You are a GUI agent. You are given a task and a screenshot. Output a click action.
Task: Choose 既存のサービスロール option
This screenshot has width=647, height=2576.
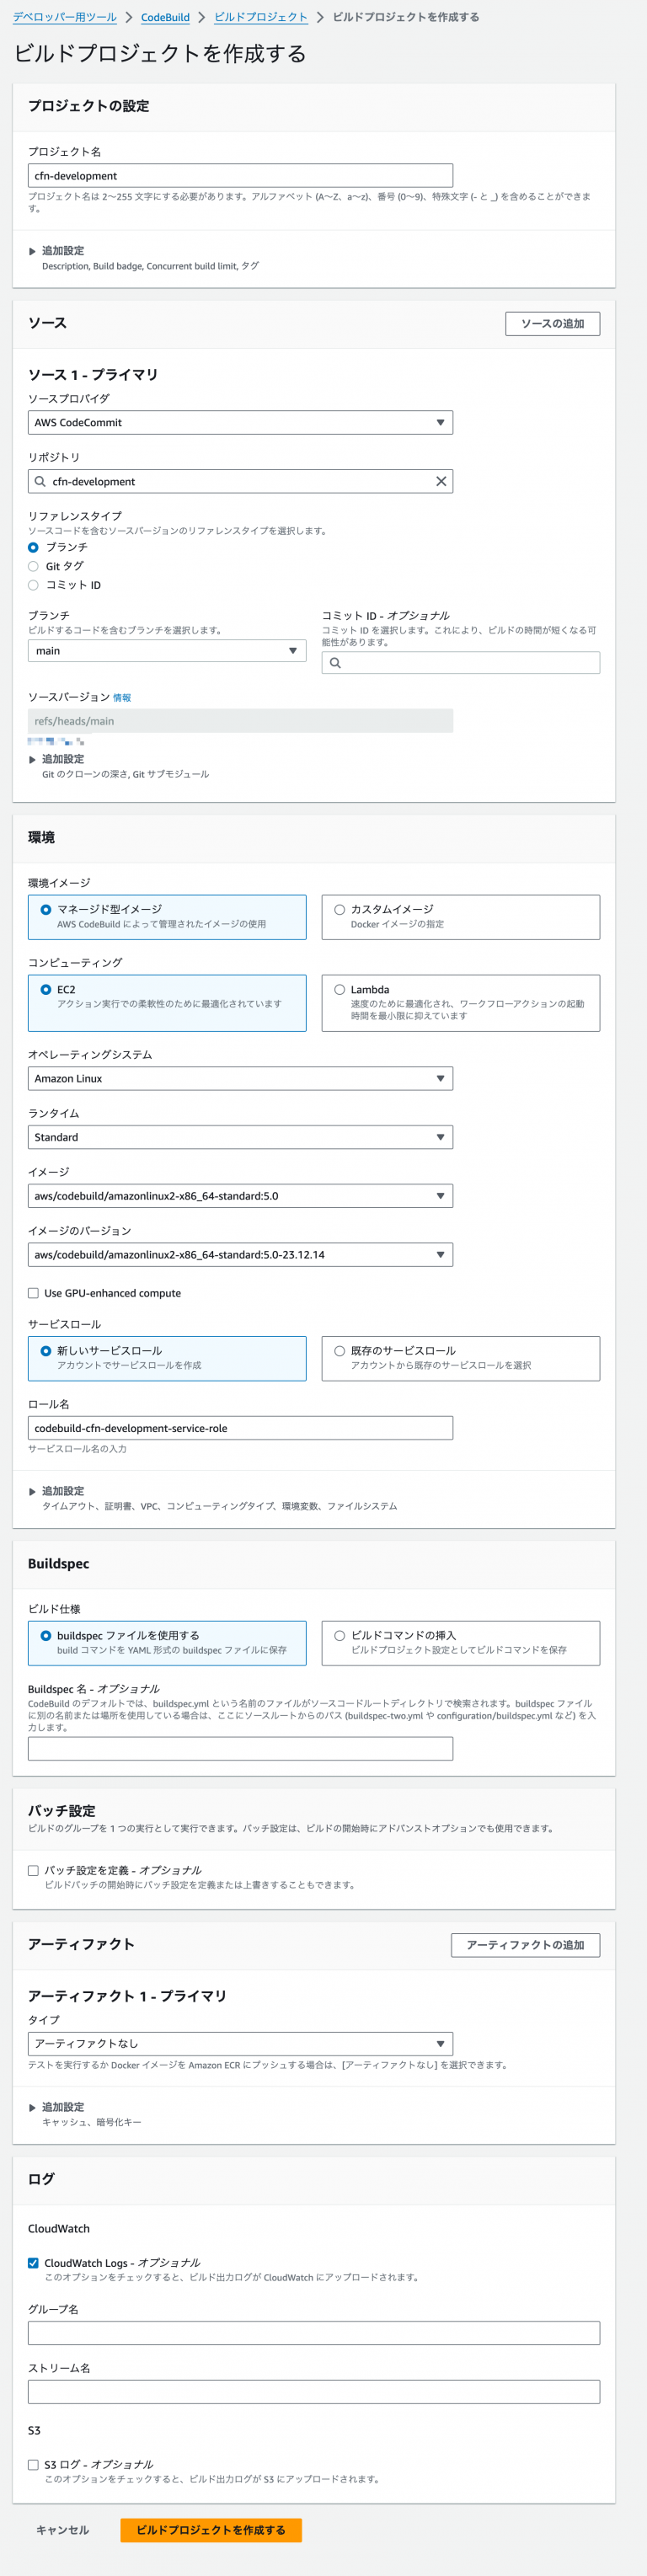[337, 1352]
